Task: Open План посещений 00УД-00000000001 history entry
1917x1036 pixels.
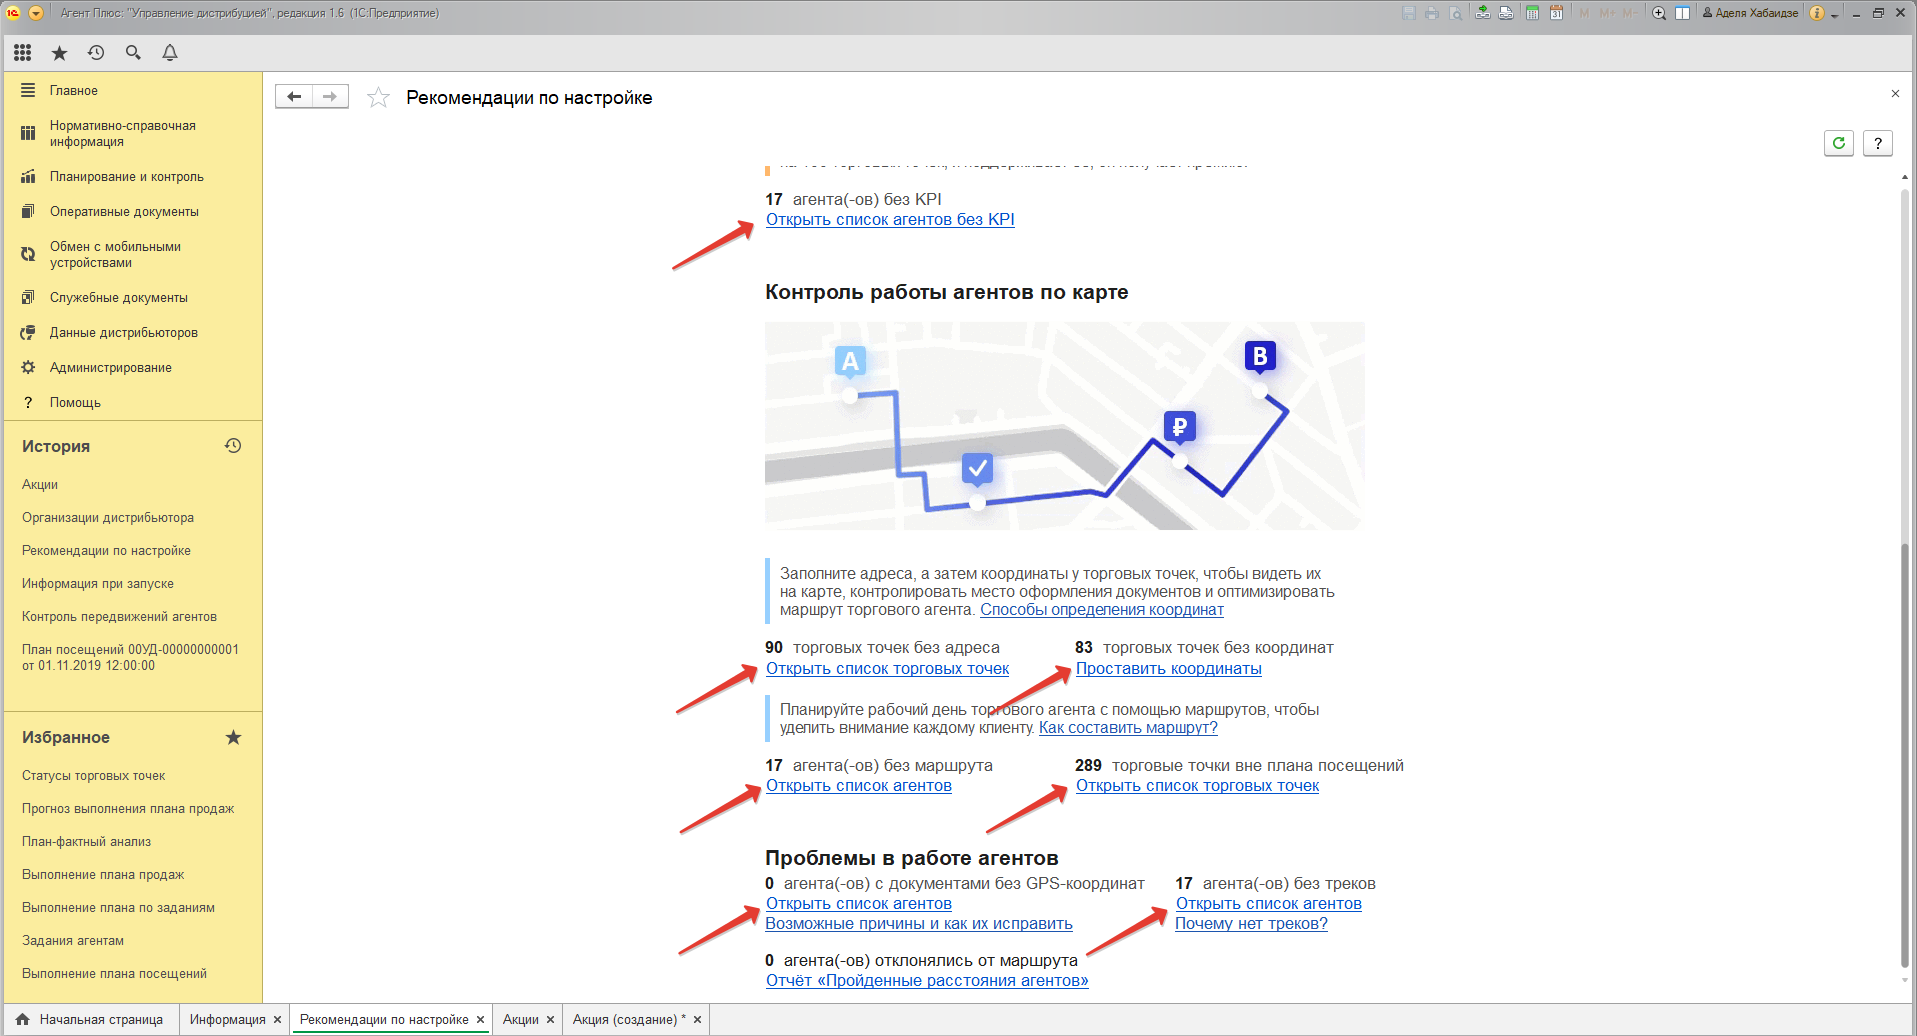Action: (130, 657)
